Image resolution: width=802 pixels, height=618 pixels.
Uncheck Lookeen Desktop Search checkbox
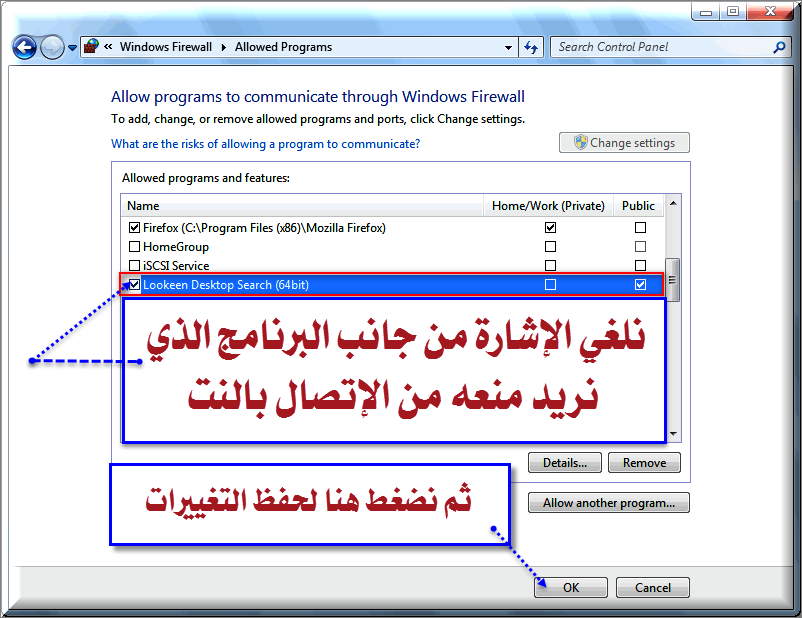click(134, 284)
